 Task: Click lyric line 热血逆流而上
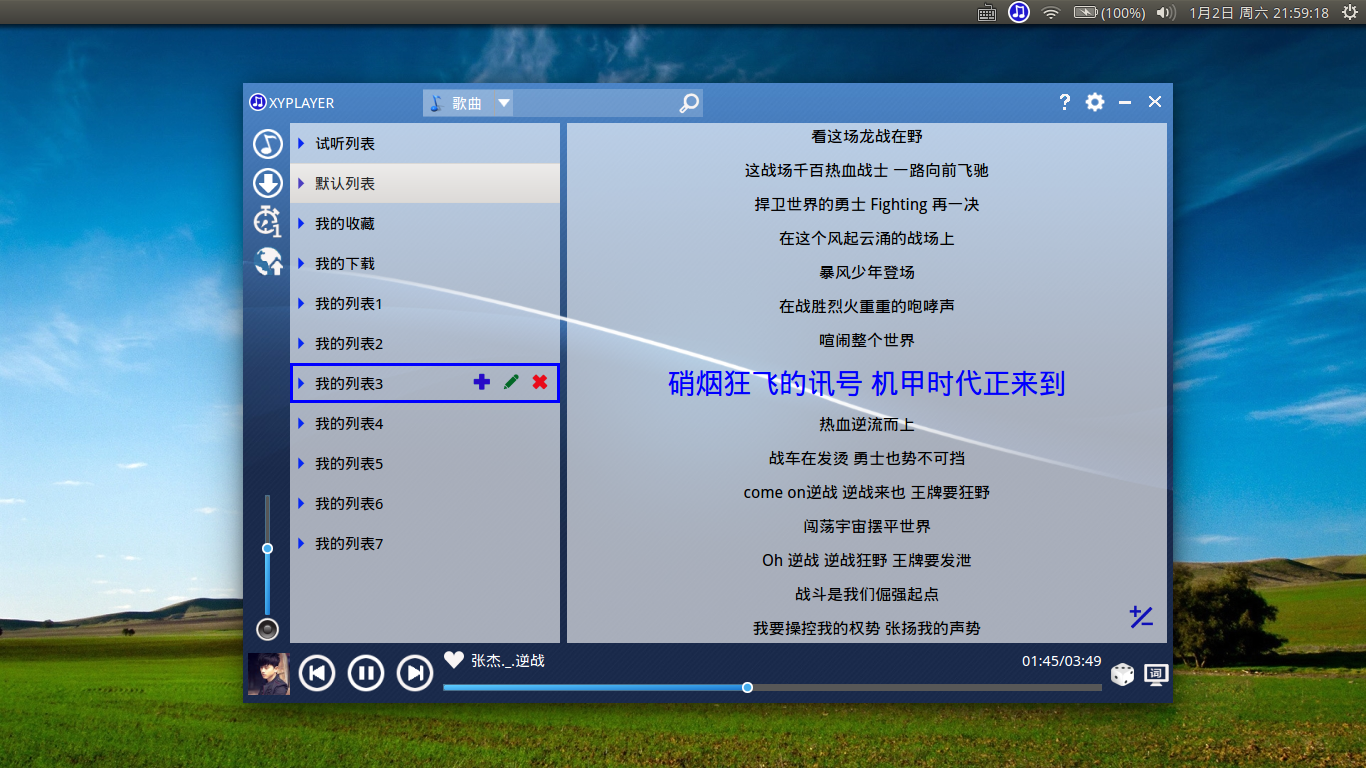click(867, 424)
